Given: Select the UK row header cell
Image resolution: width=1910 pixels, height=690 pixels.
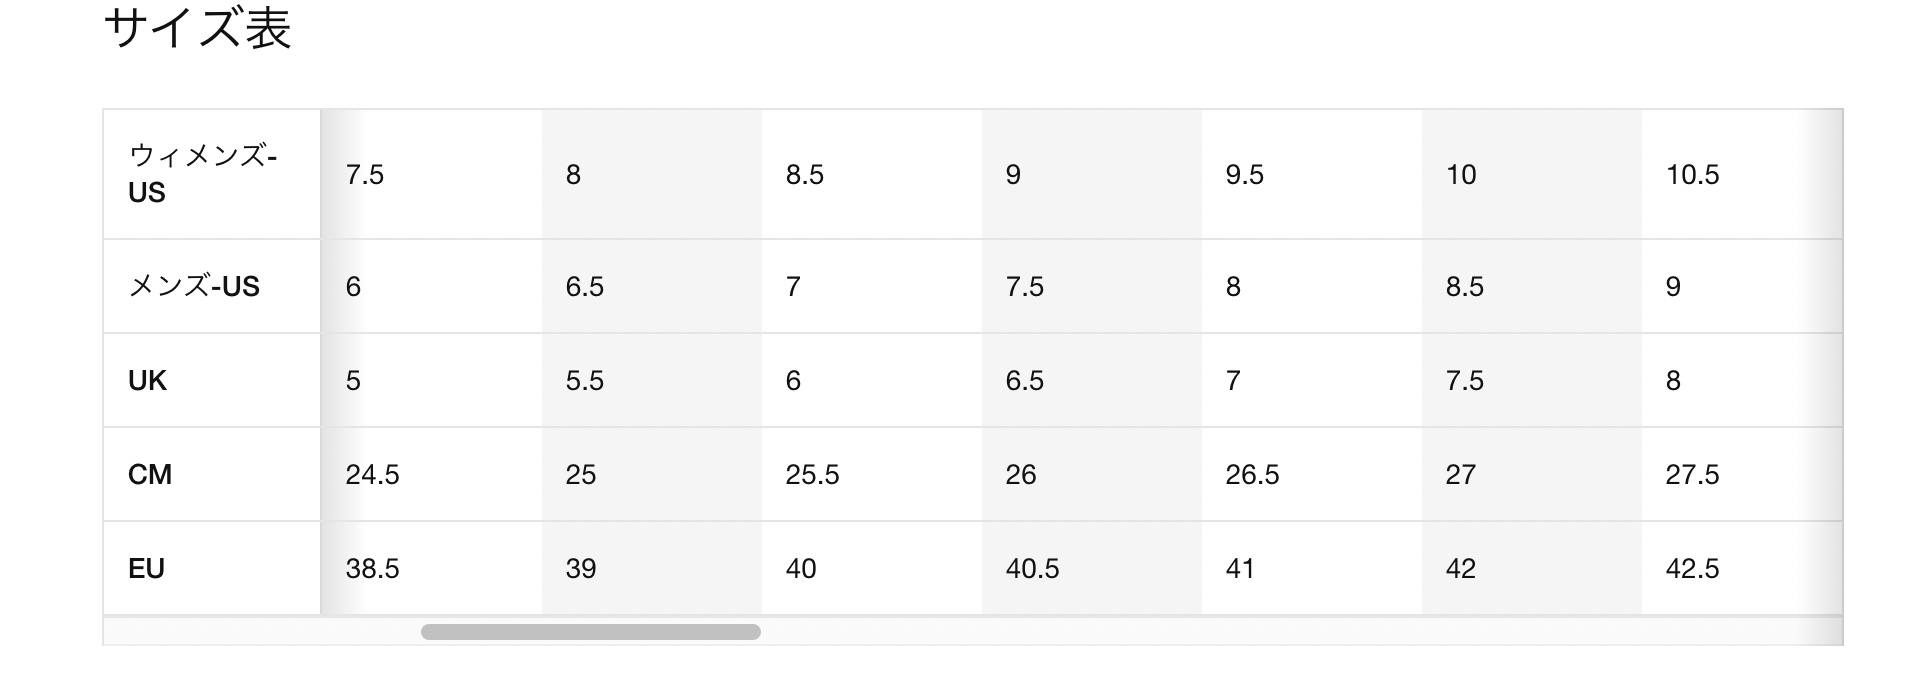Looking at the screenshot, I should (212, 380).
